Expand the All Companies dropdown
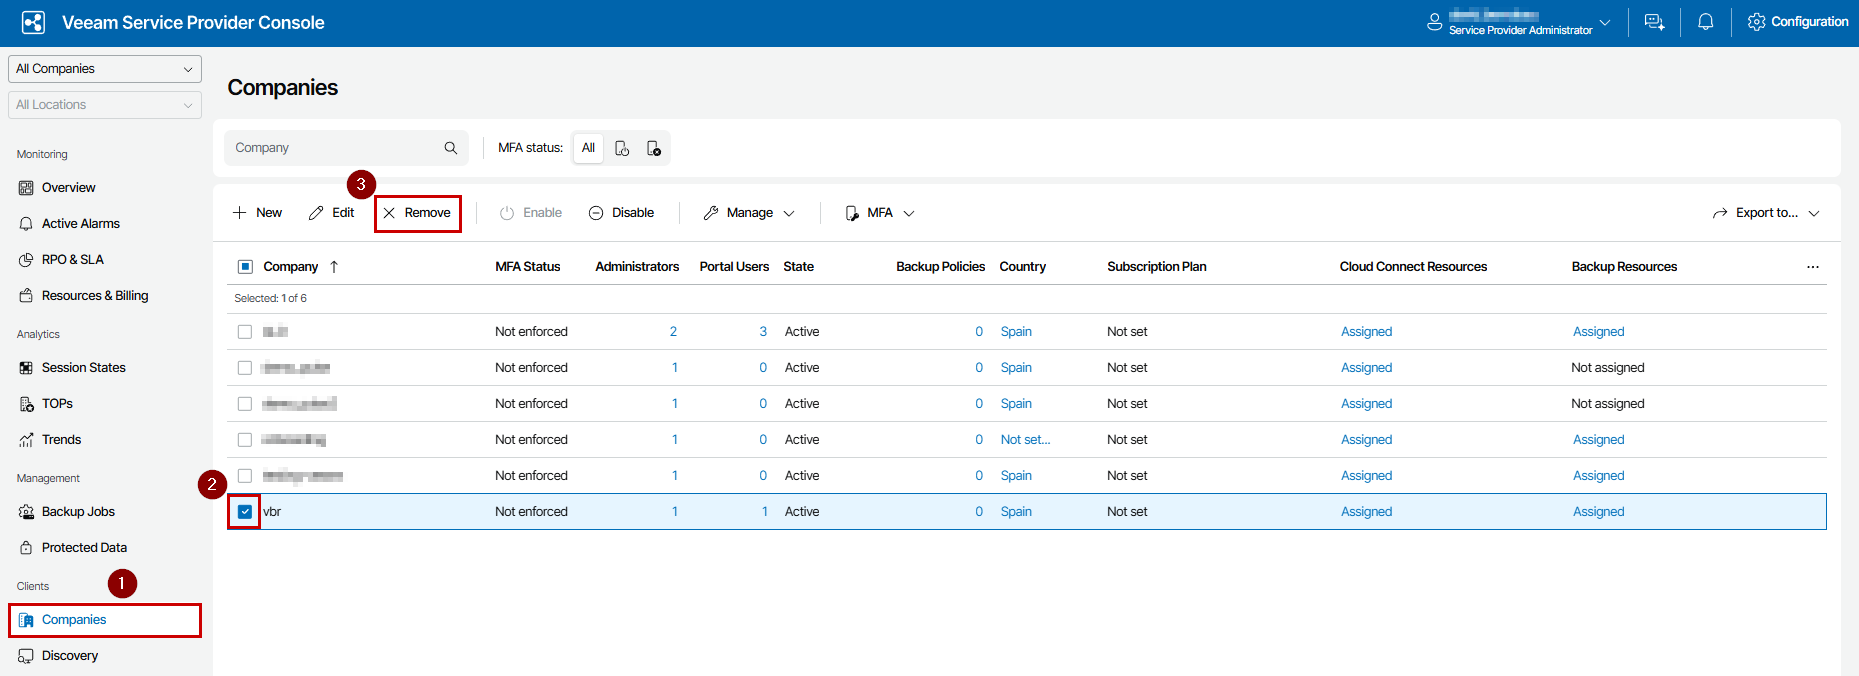 click(x=105, y=69)
